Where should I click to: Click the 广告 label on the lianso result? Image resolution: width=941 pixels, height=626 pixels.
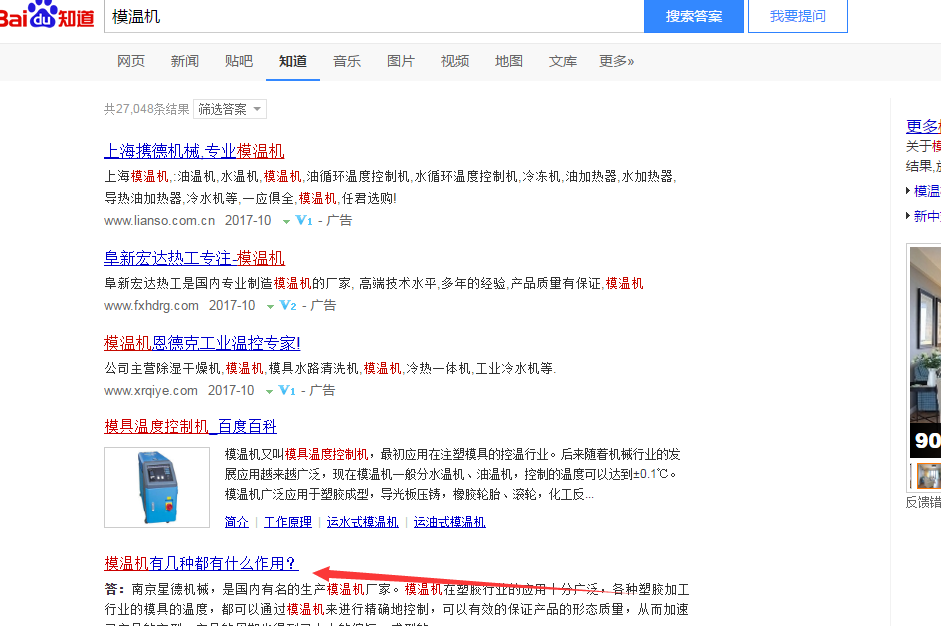(x=339, y=221)
